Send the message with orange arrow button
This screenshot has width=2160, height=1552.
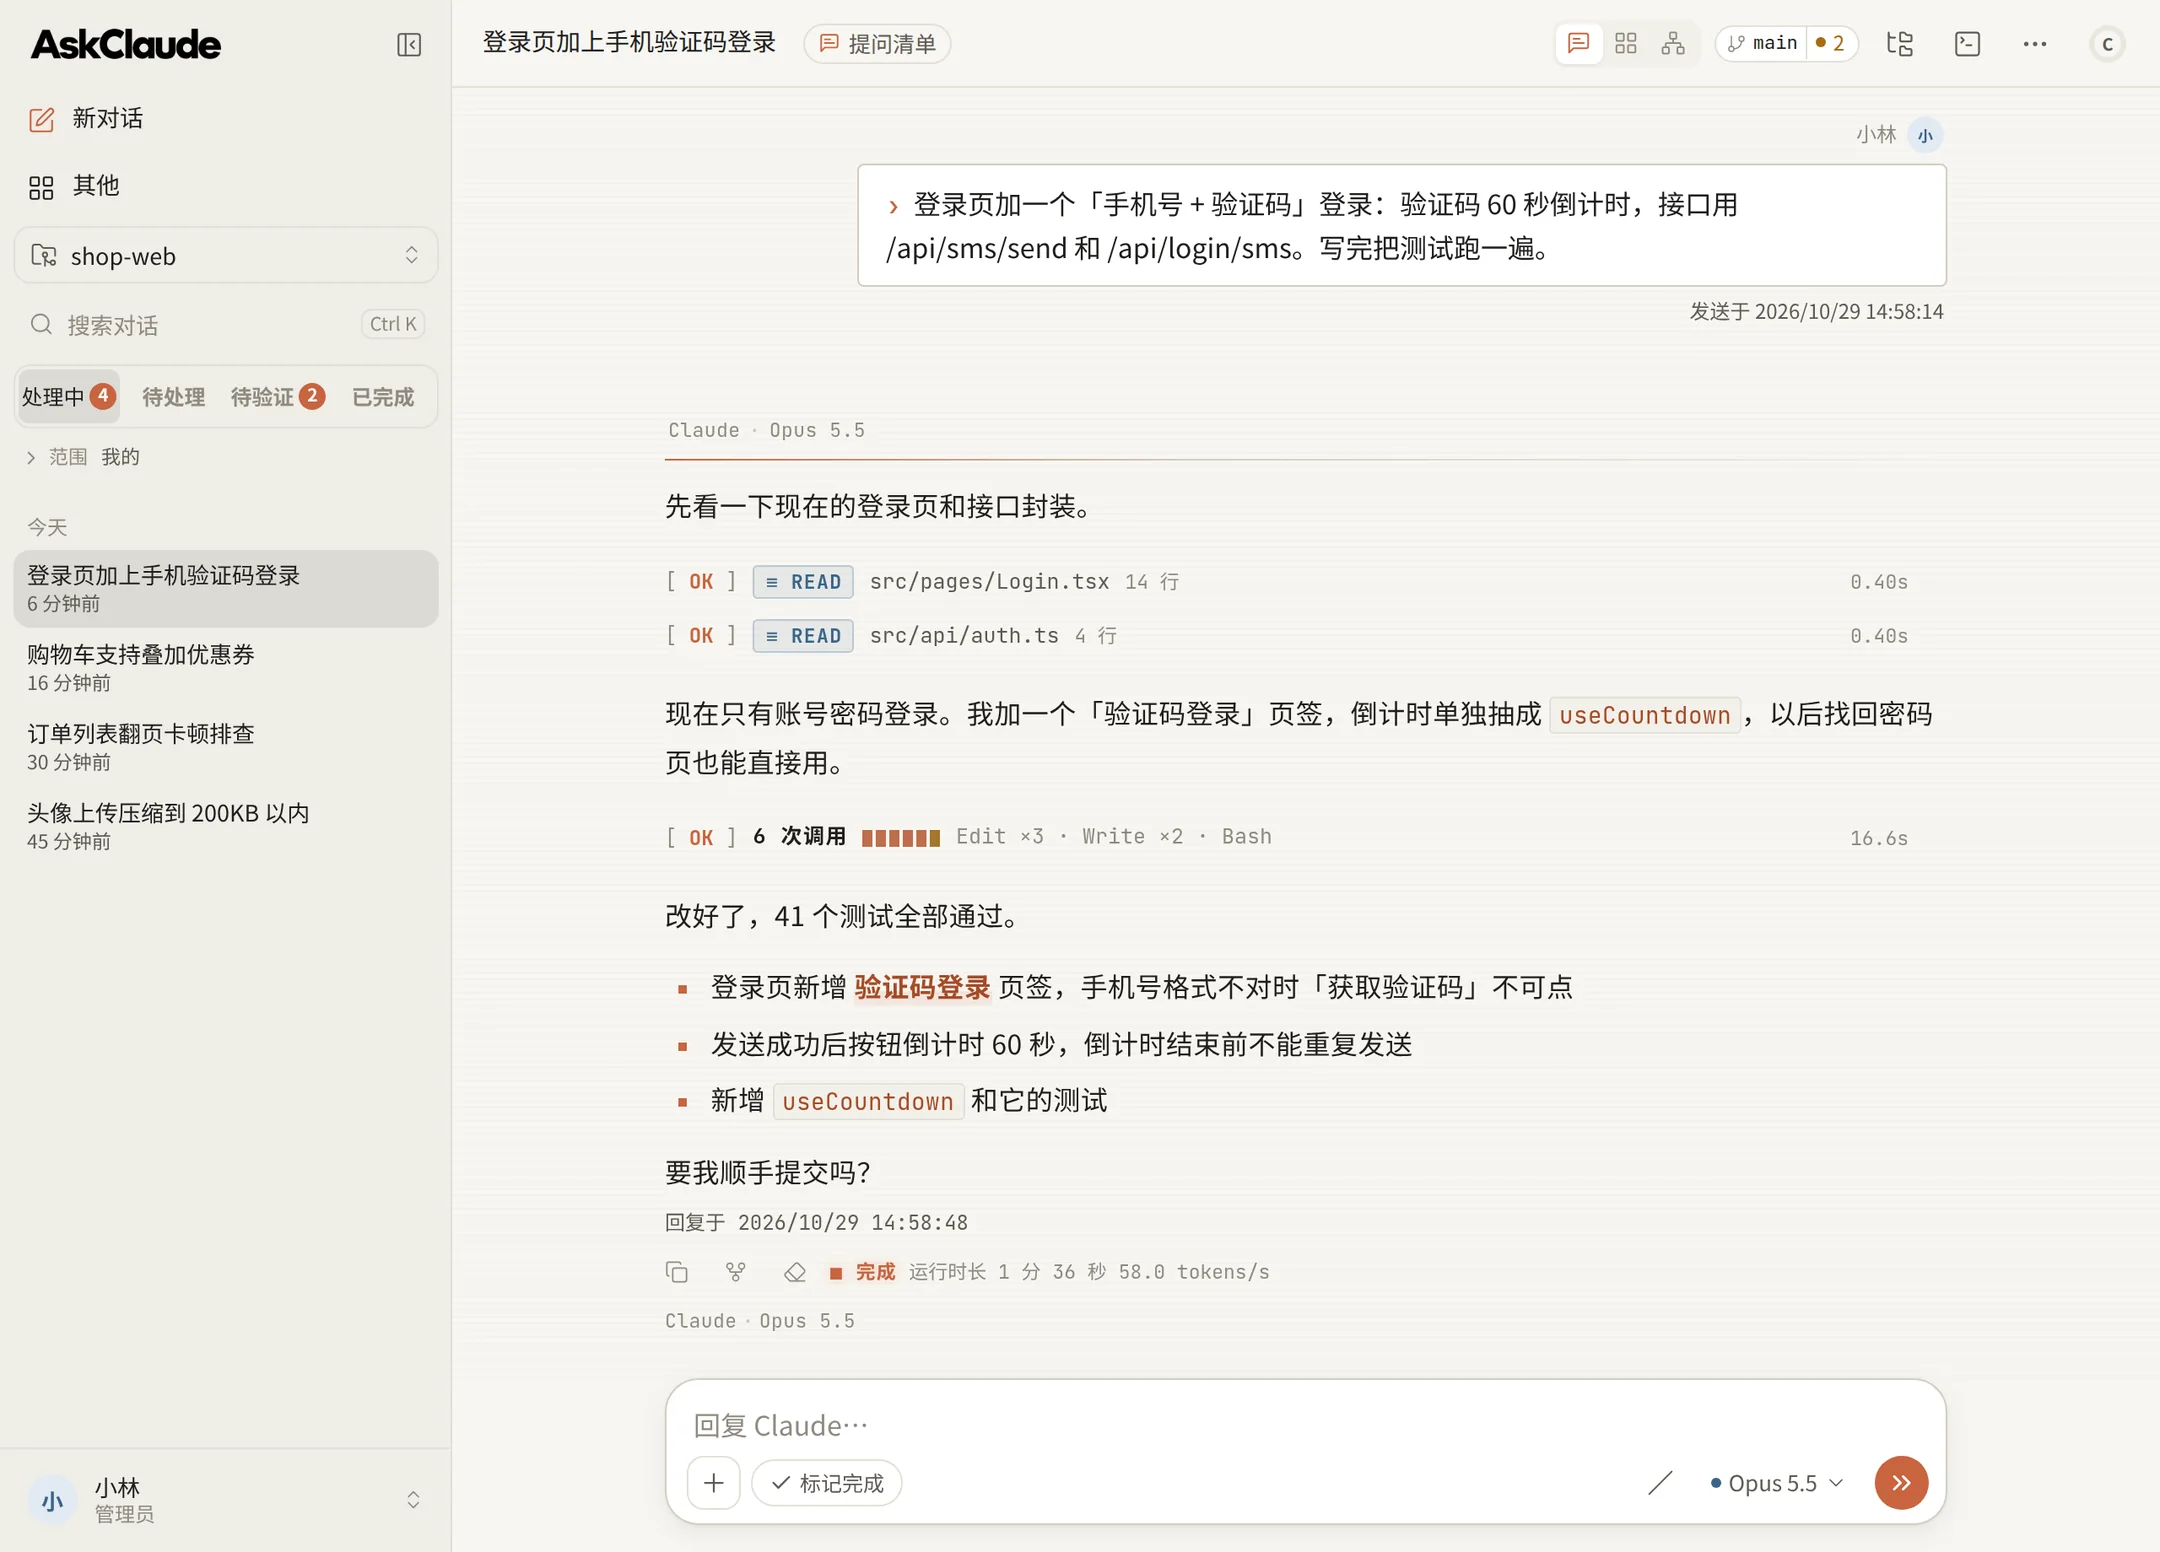click(1901, 1483)
